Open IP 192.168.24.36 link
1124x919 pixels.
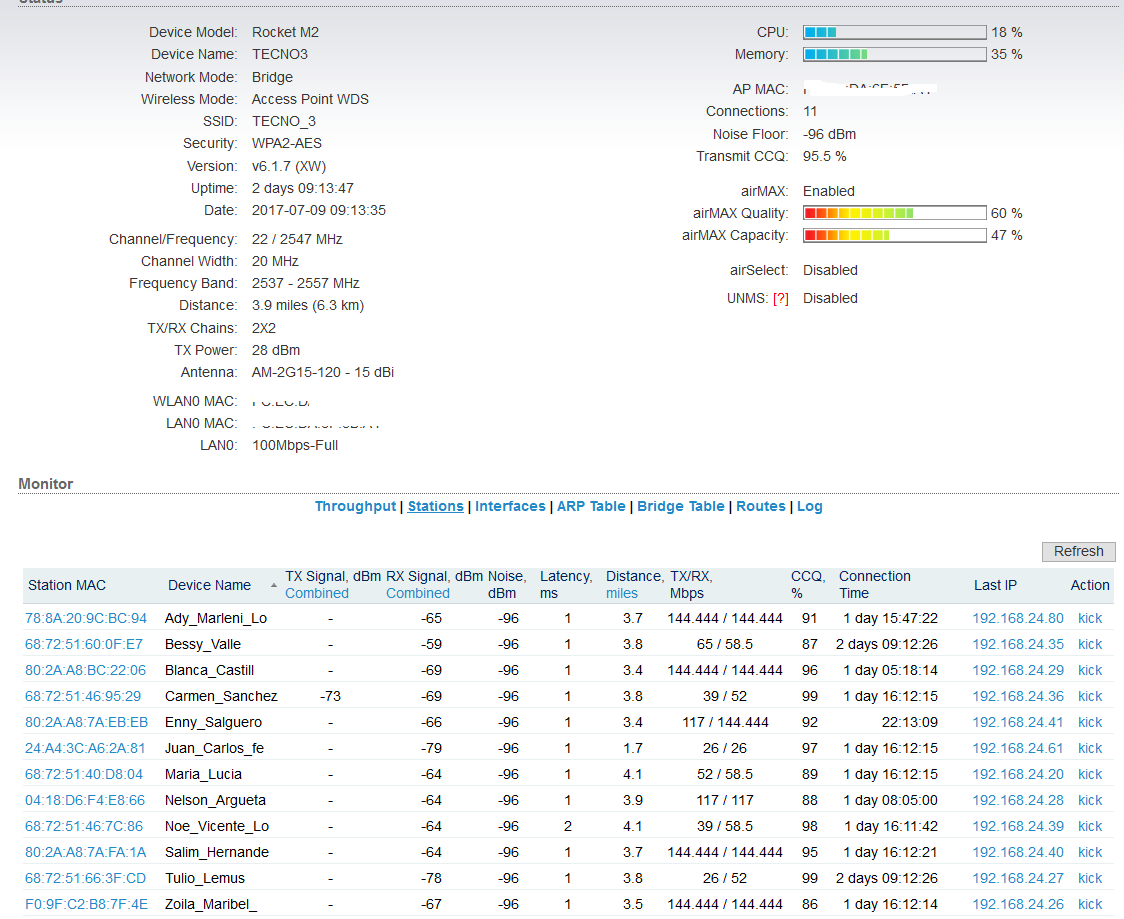pos(1018,696)
